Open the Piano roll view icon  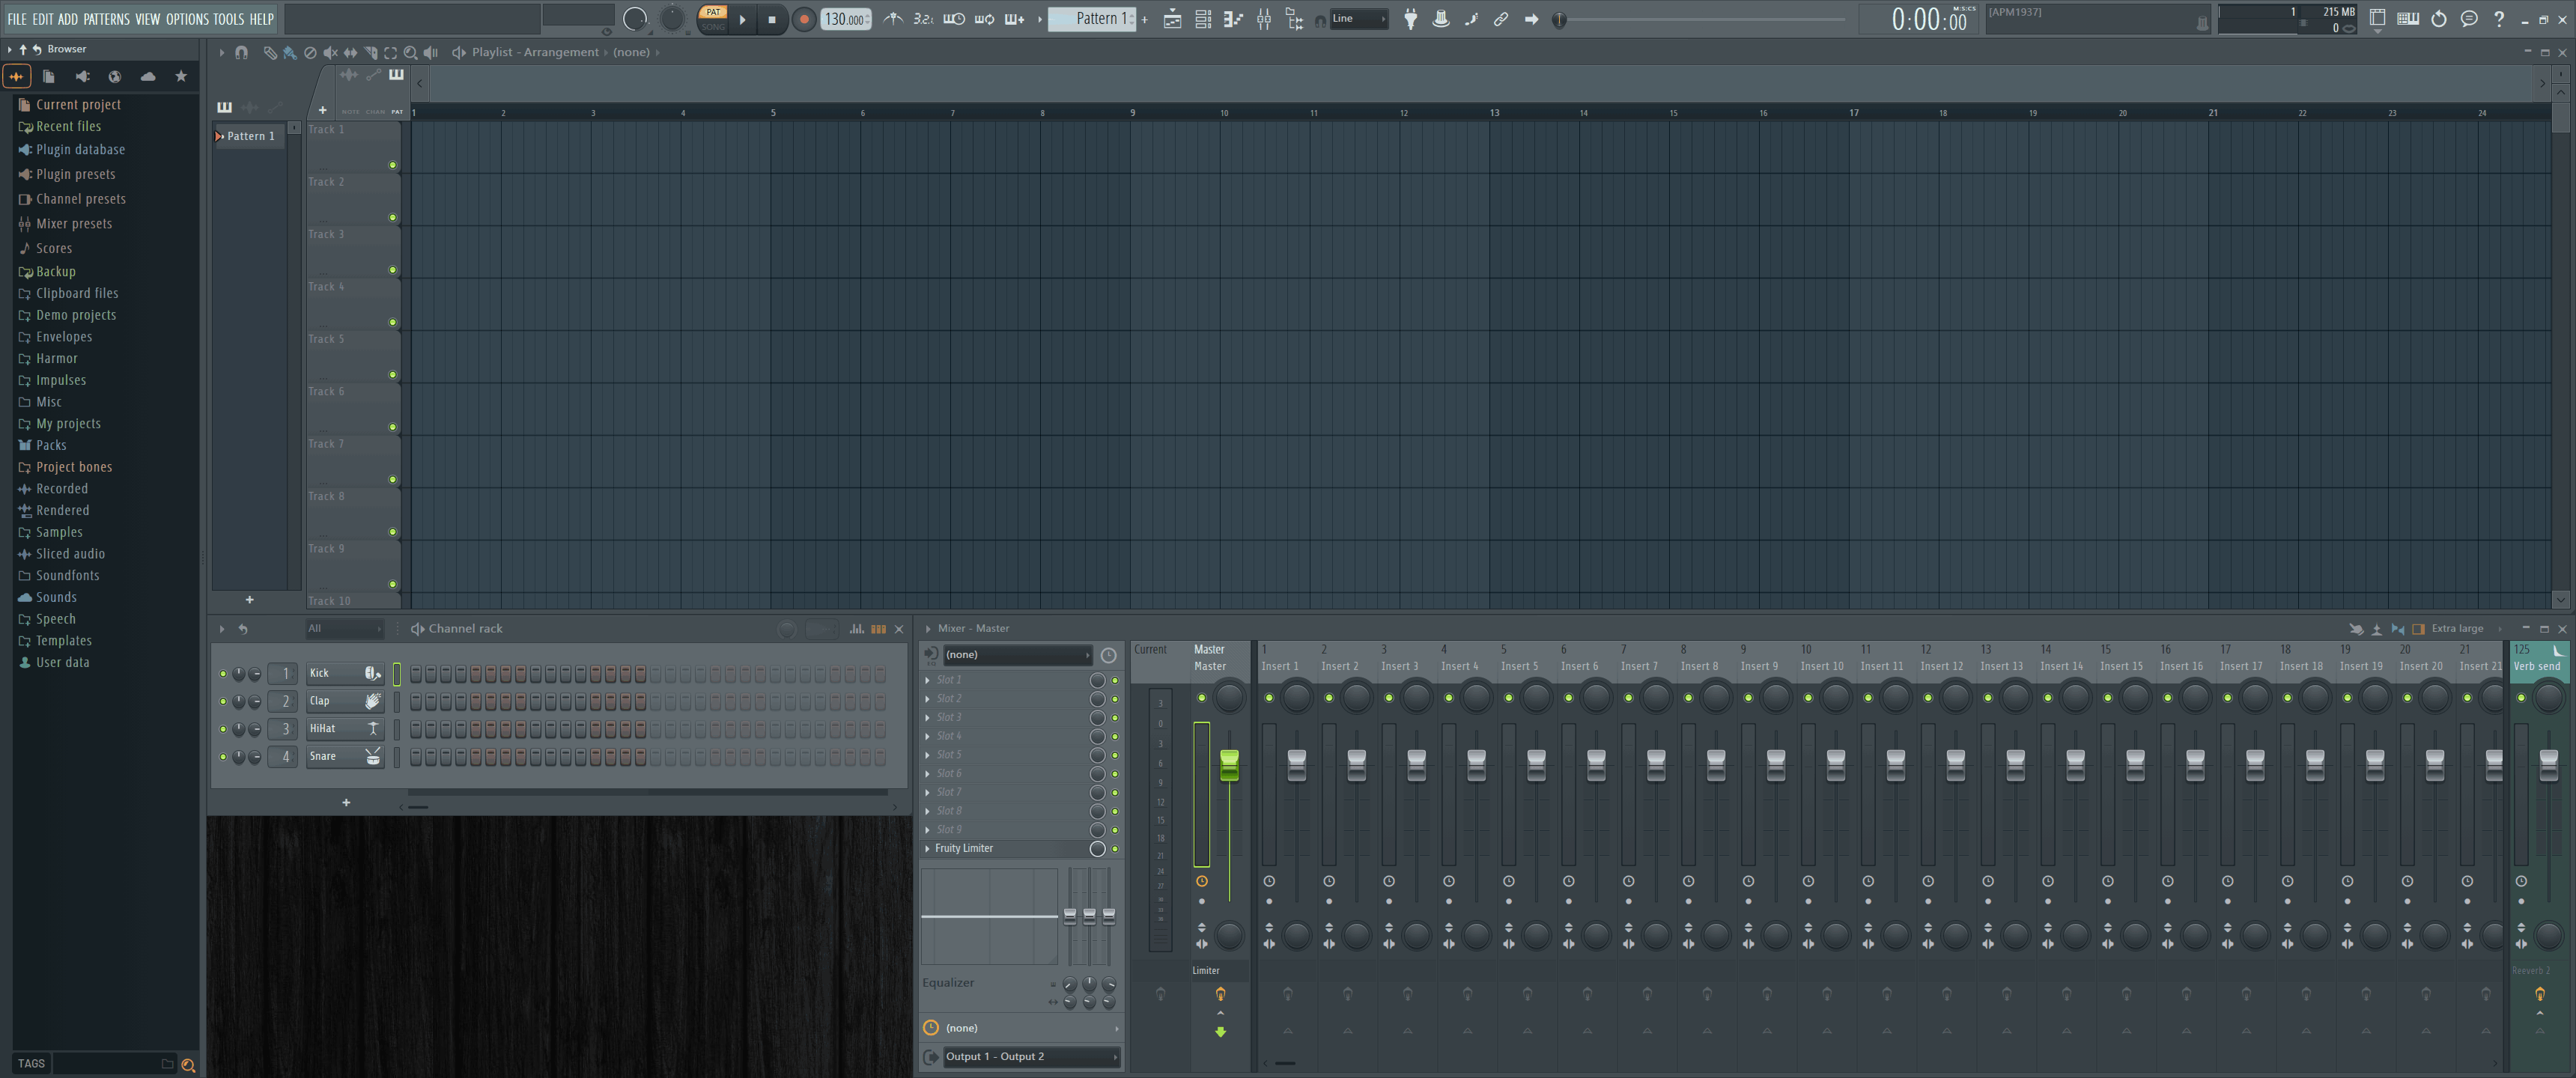pyautogui.click(x=1233, y=19)
